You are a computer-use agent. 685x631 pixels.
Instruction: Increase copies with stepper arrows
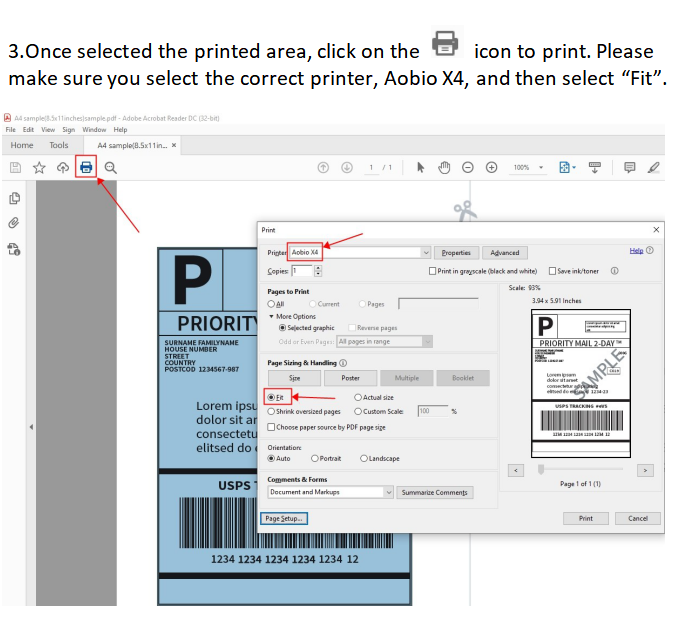pos(318,268)
